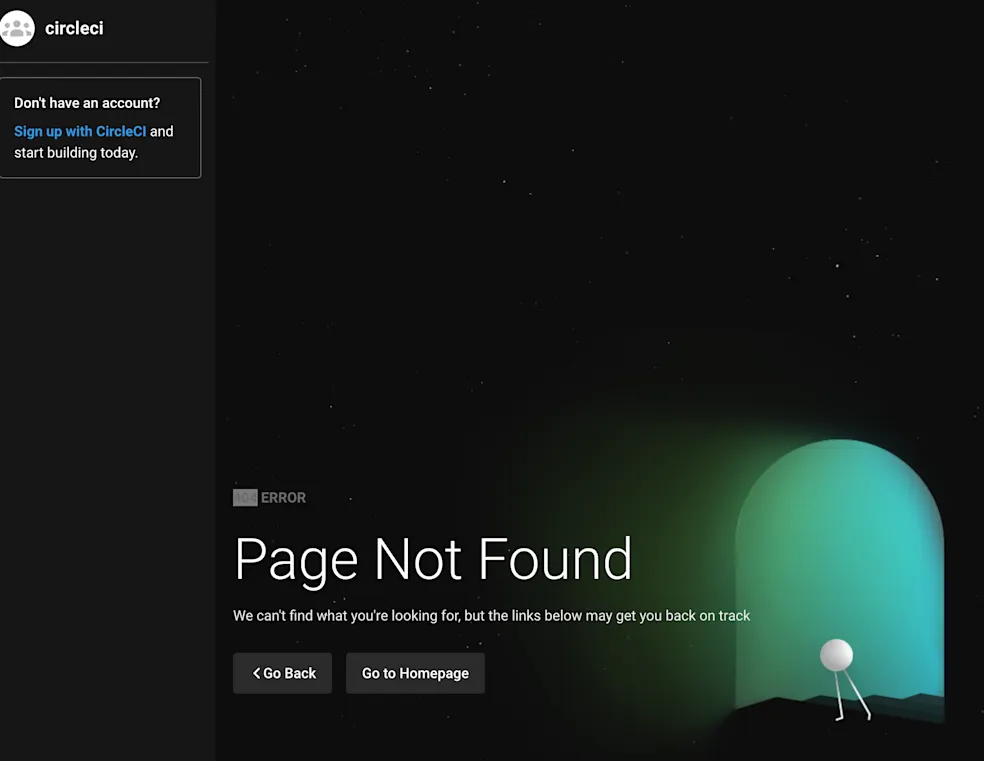Click the gray 404 badge
The width and height of the screenshot is (984, 761).
click(245, 497)
